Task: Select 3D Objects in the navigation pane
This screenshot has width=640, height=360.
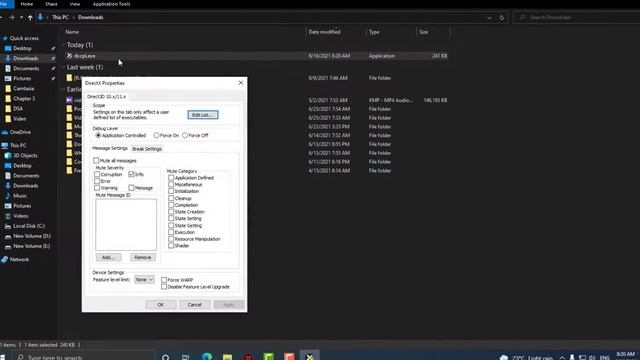Action: click(x=25, y=156)
